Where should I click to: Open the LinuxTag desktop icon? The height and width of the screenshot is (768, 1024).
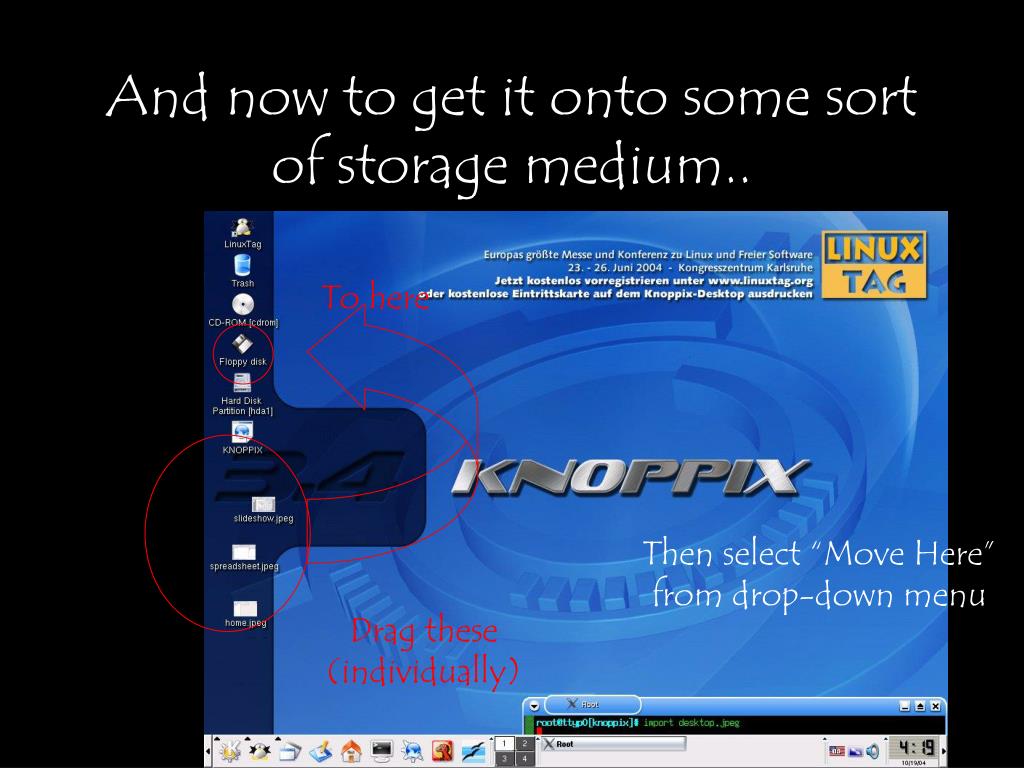coord(242,233)
